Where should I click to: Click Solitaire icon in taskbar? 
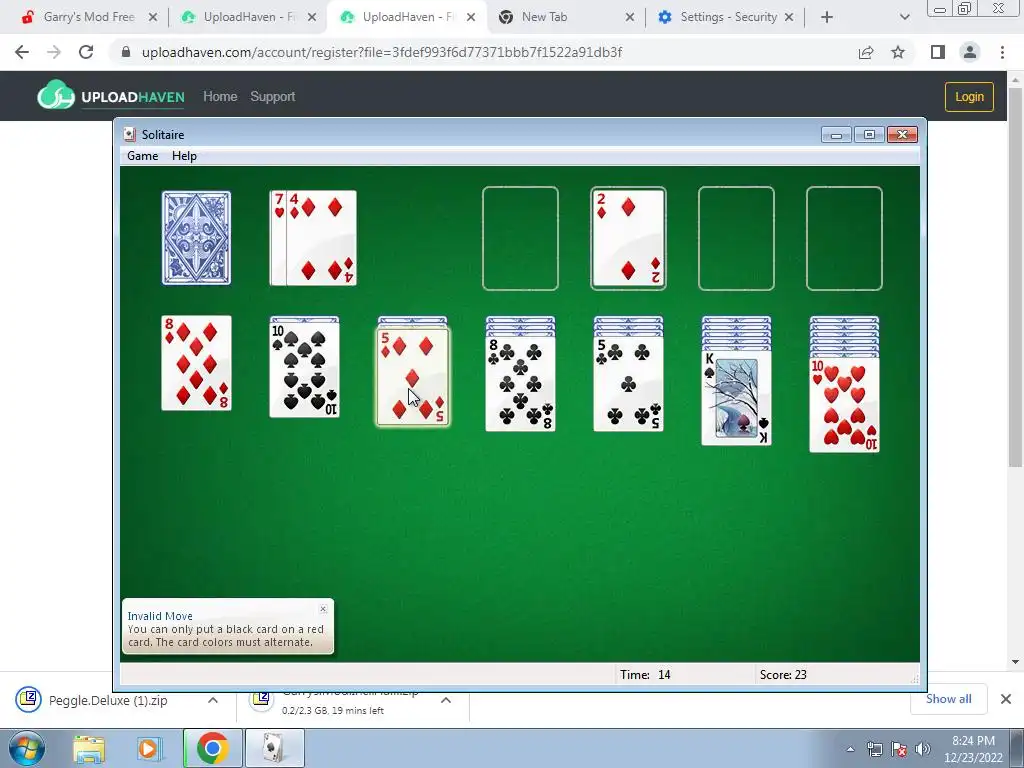[275, 748]
